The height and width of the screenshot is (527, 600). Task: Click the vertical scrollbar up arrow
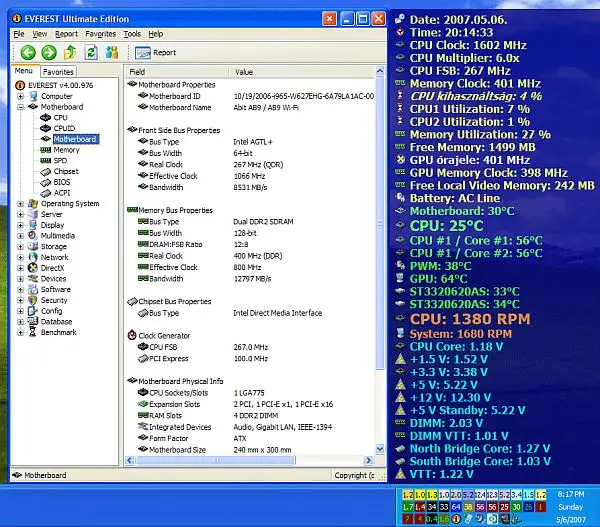(x=380, y=71)
